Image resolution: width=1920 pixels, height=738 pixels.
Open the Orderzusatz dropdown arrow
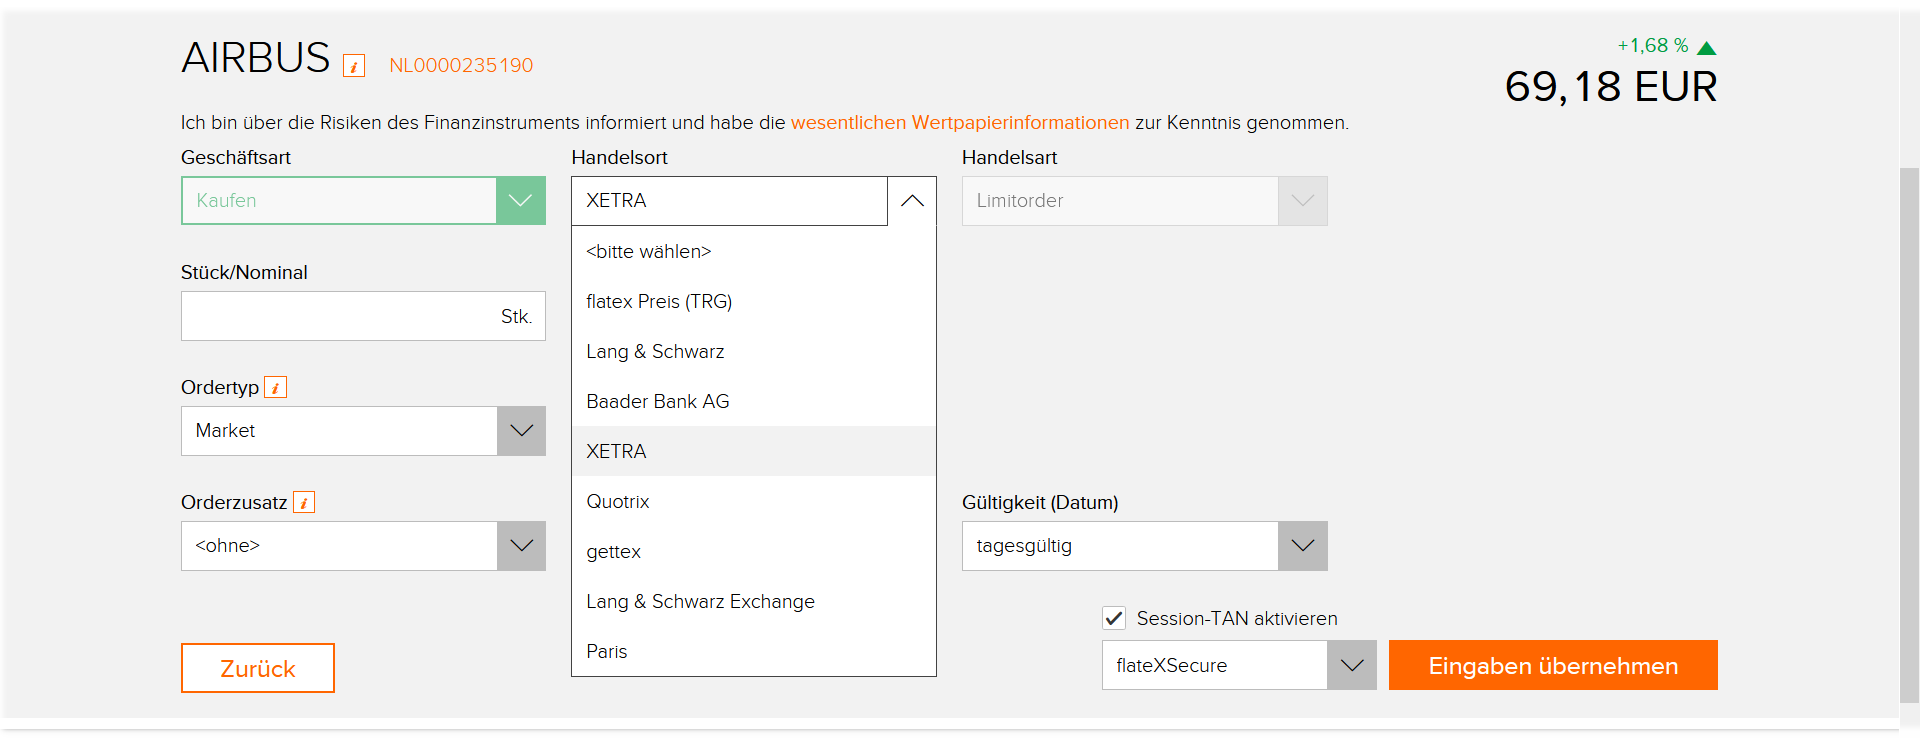521,546
